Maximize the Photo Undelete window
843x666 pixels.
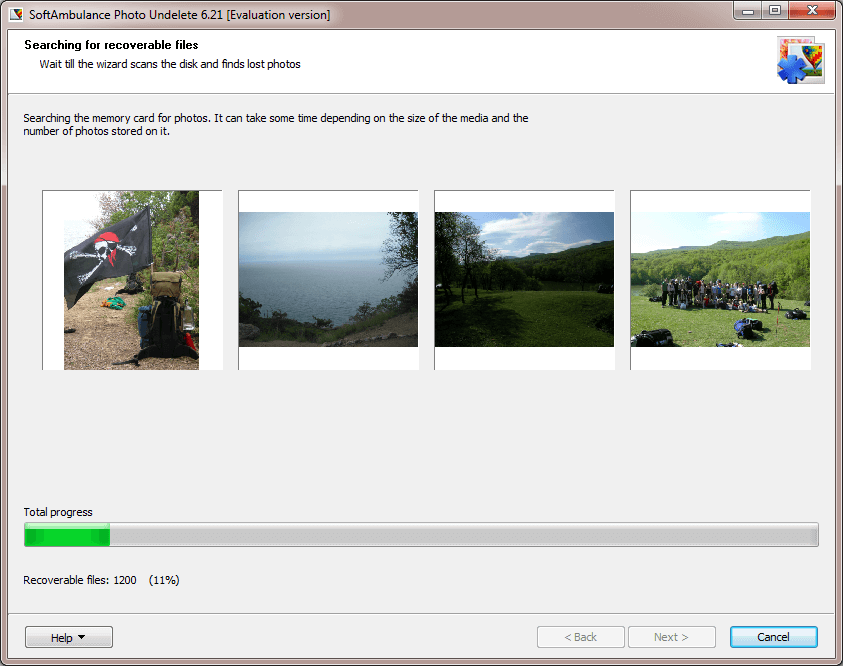coord(775,11)
